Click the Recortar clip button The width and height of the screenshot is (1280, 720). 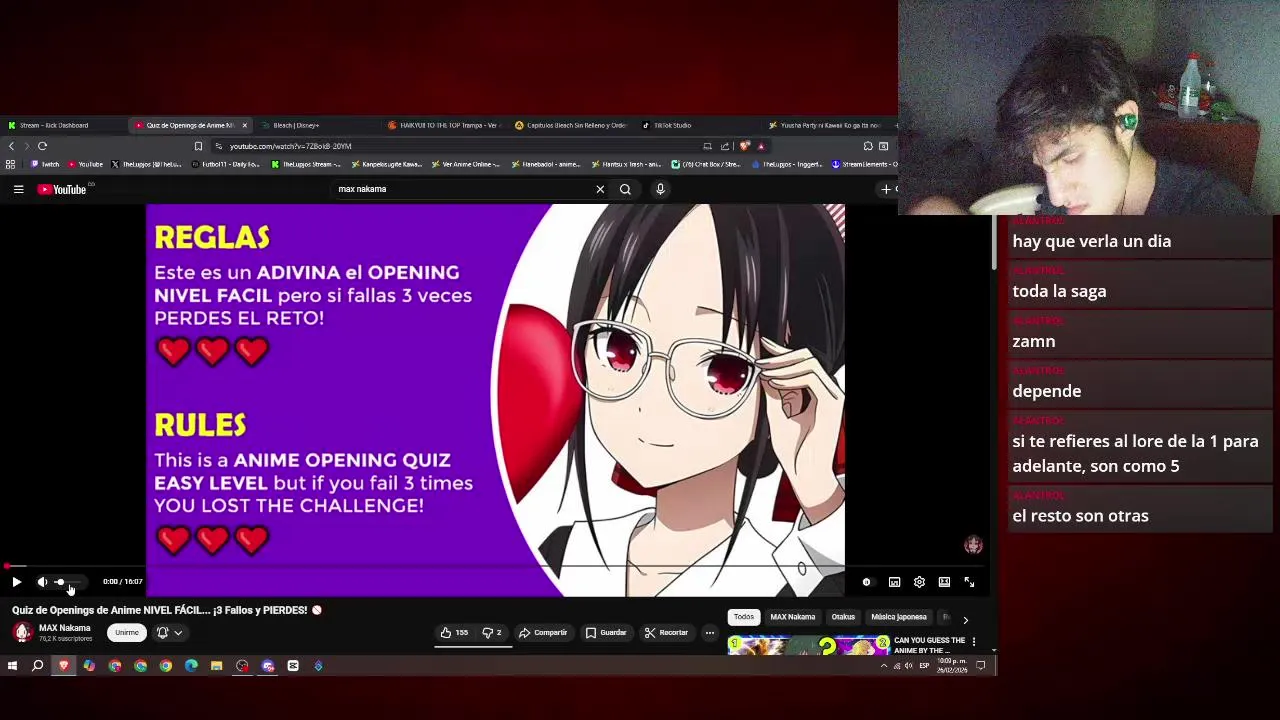coord(666,632)
